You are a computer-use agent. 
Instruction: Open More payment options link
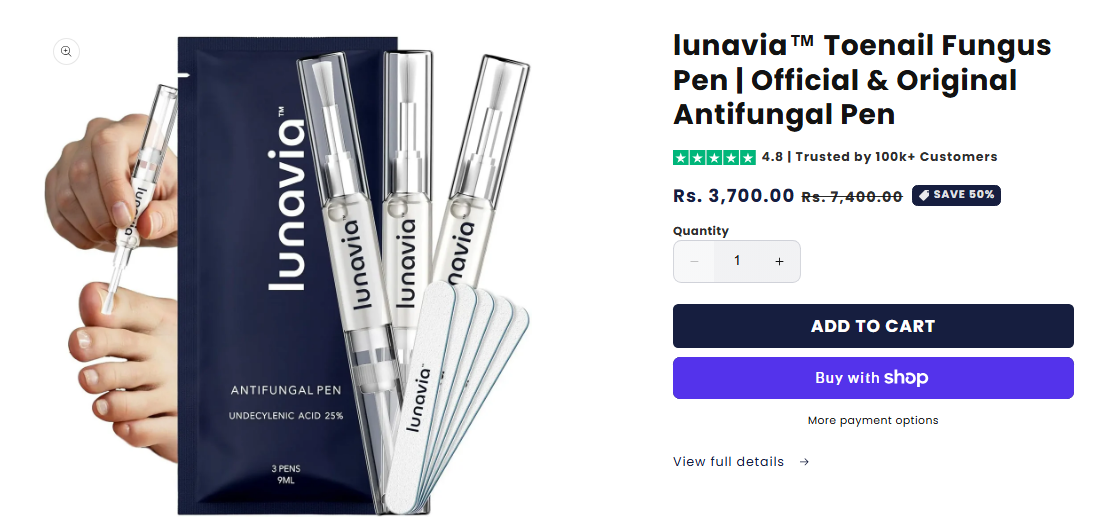tap(873, 421)
